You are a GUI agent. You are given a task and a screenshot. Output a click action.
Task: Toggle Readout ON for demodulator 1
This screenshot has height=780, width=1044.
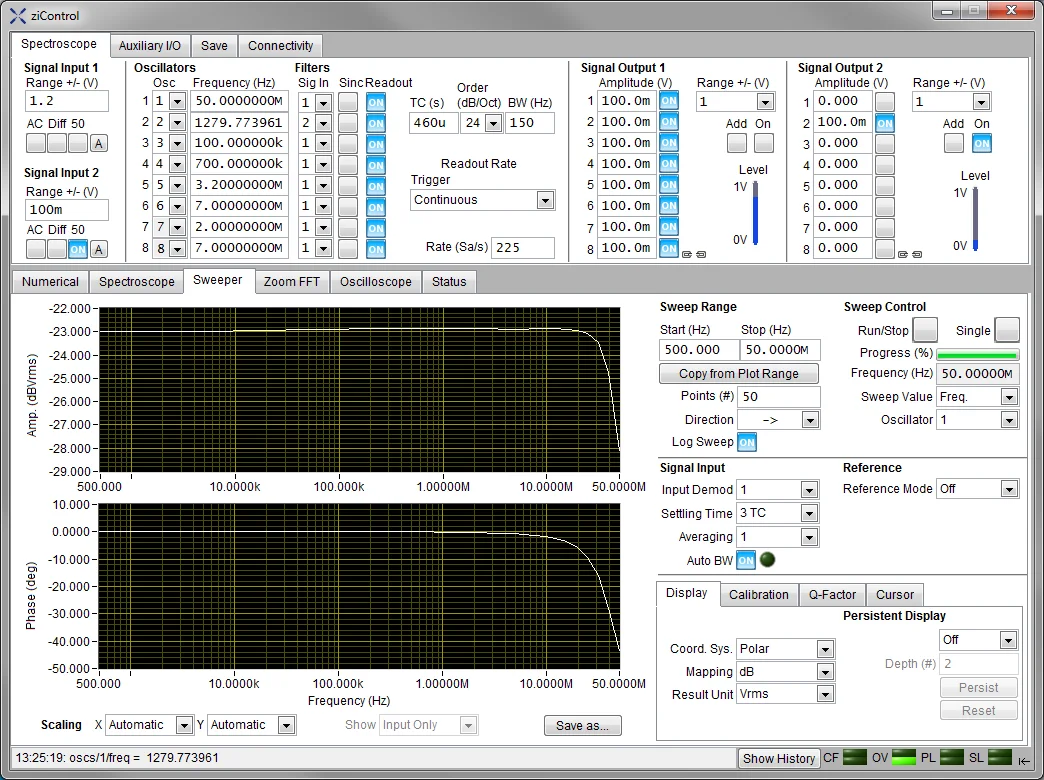(376, 103)
